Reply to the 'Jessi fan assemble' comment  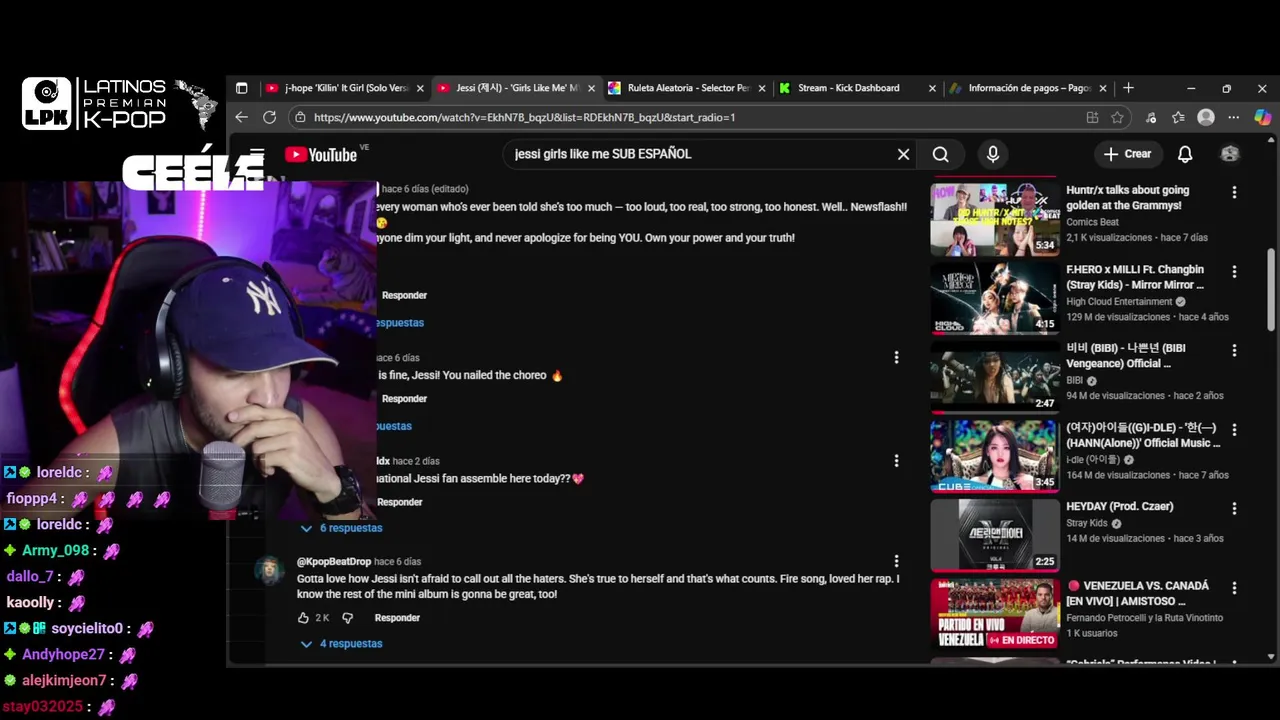tap(400, 502)
